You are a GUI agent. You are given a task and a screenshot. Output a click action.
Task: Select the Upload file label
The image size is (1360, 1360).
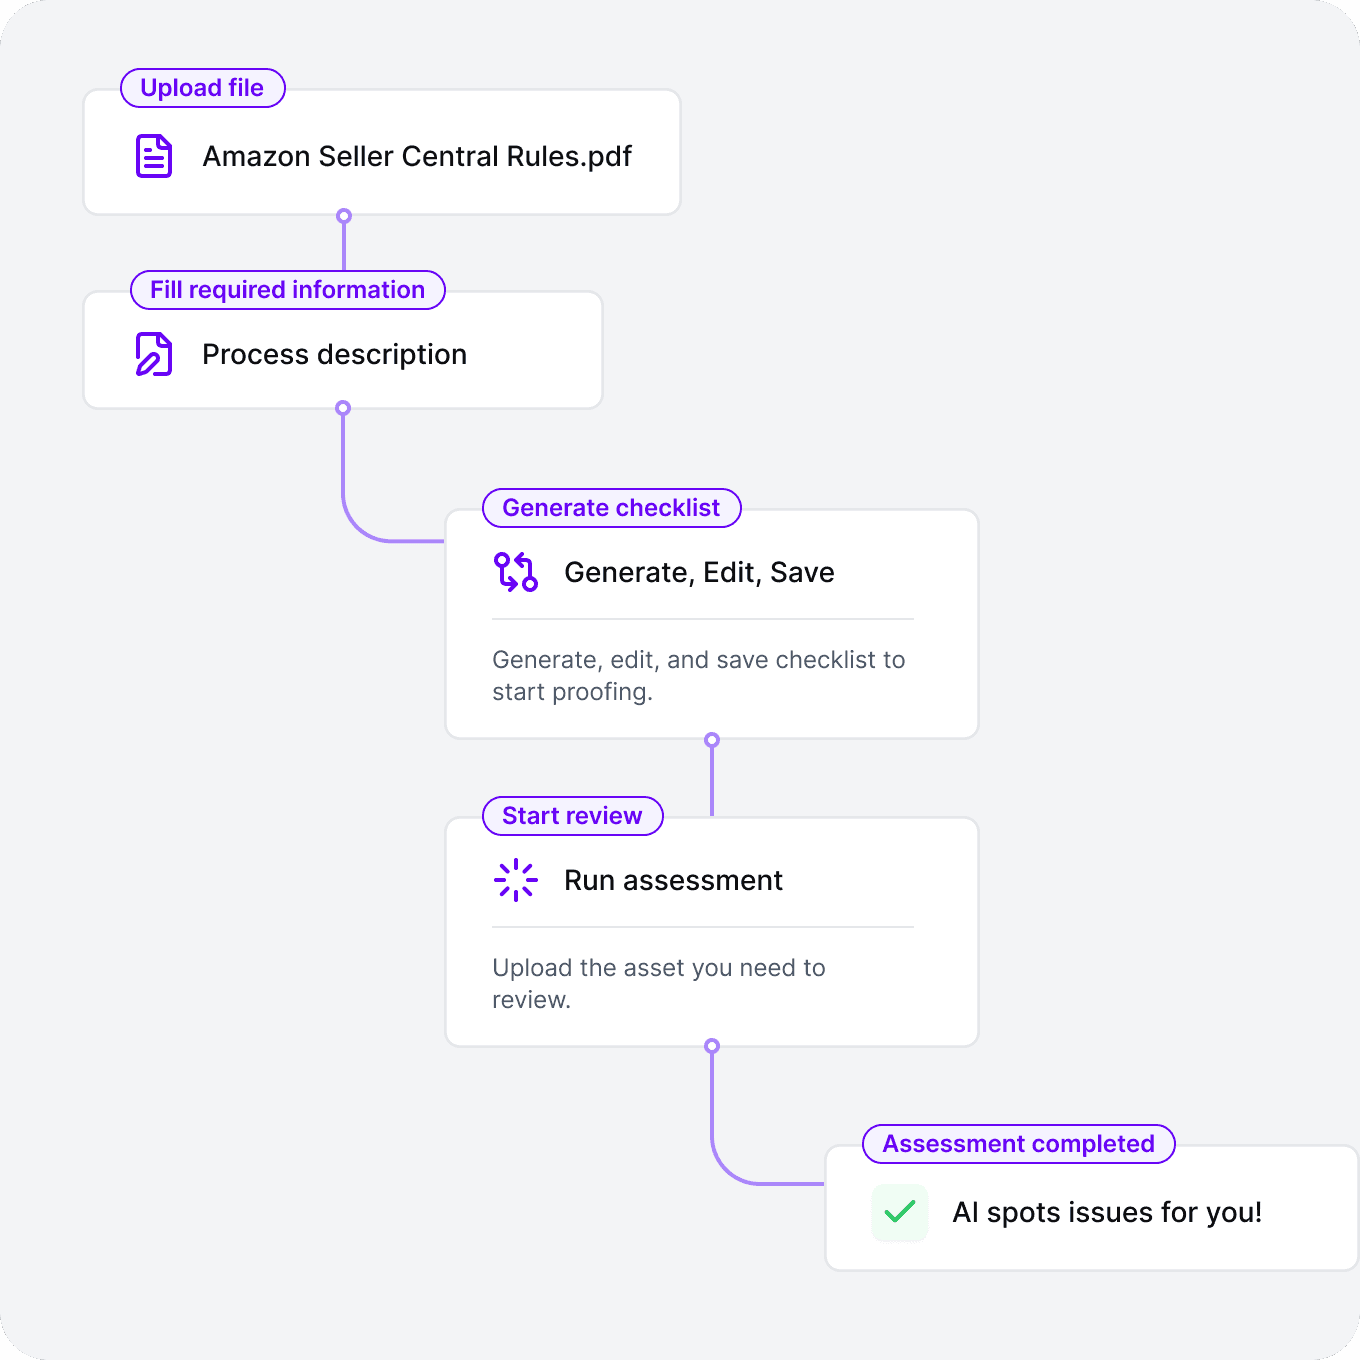point(202,88)
